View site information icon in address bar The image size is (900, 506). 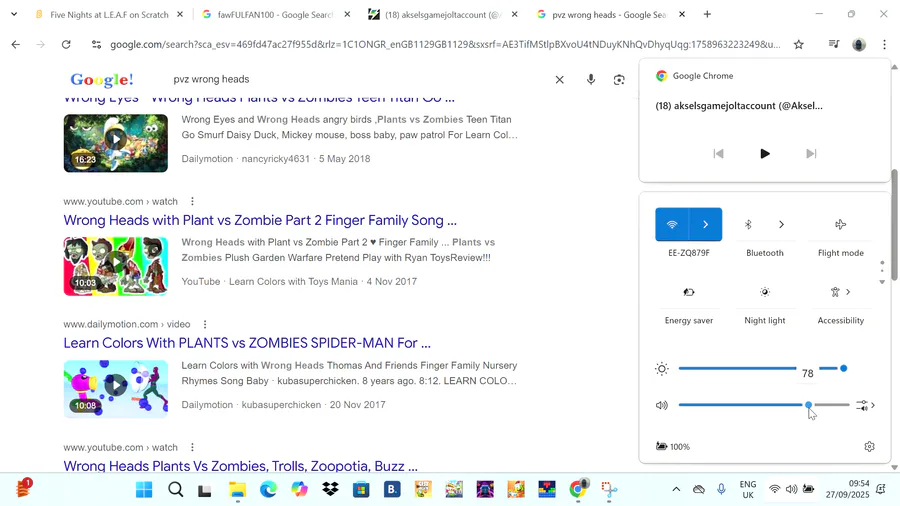[96, 44]
